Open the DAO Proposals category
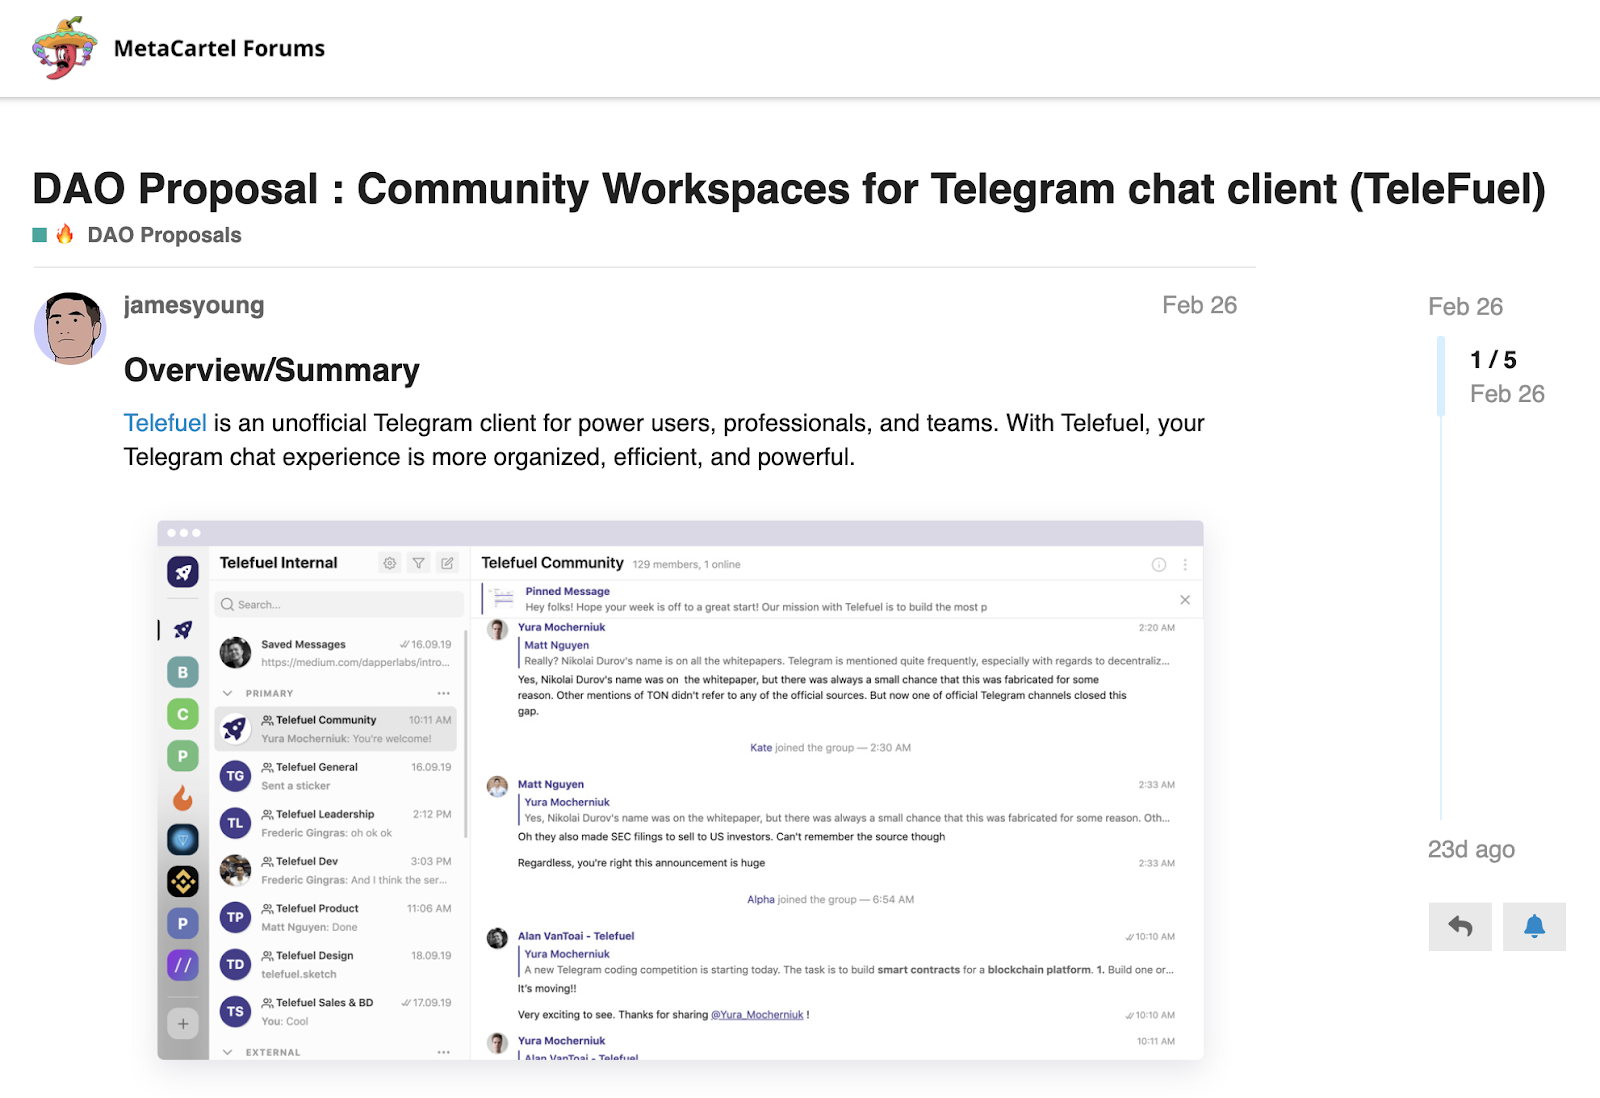The image size is (1600, 1098). pos(164,235)
